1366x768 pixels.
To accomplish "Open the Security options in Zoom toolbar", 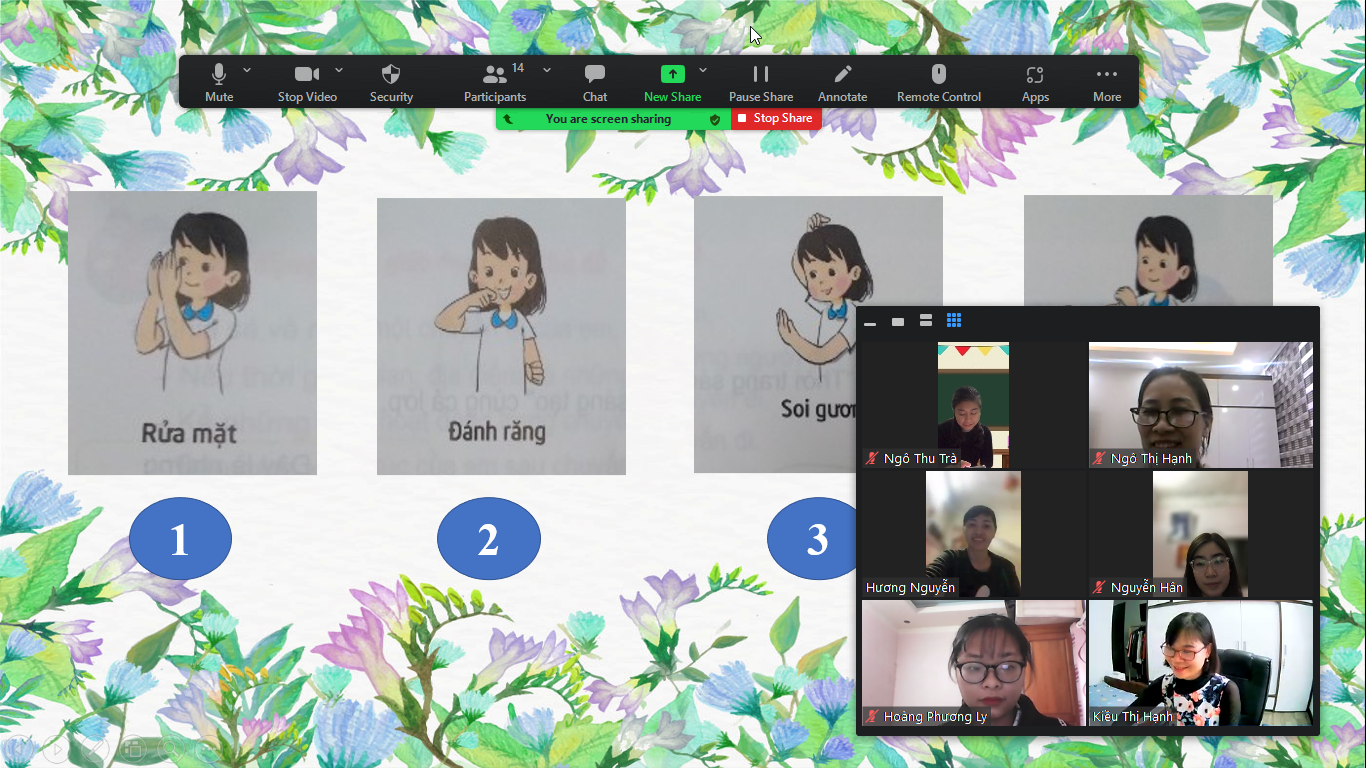I will pos(391,82).
